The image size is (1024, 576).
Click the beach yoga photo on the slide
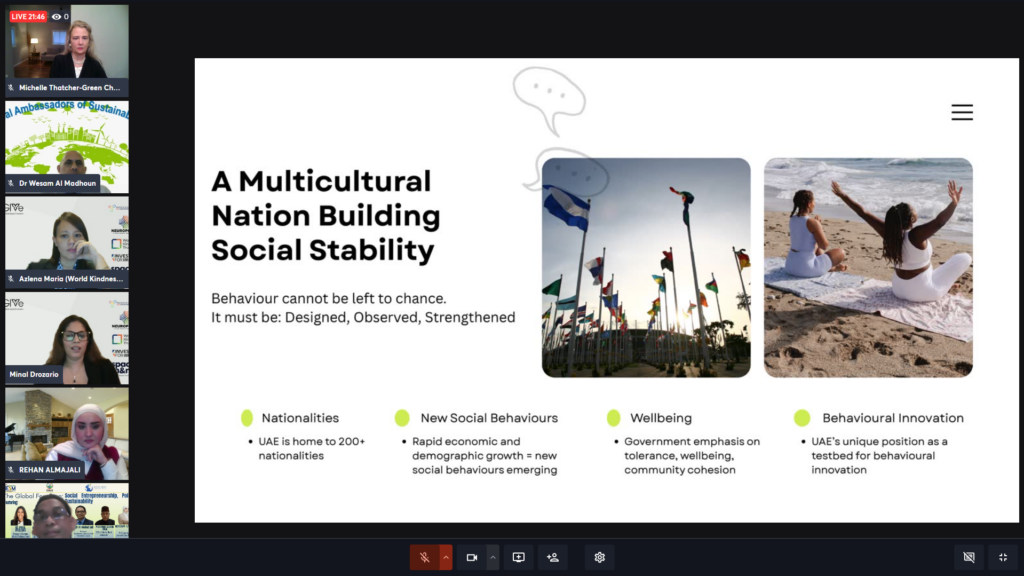(868, 267)
